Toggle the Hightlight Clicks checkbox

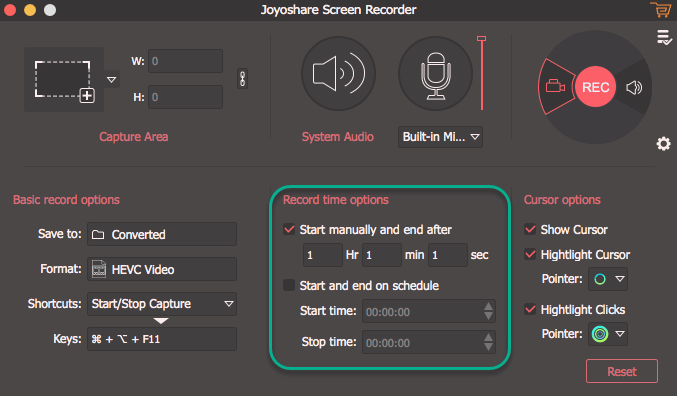[x=530, y=309]
